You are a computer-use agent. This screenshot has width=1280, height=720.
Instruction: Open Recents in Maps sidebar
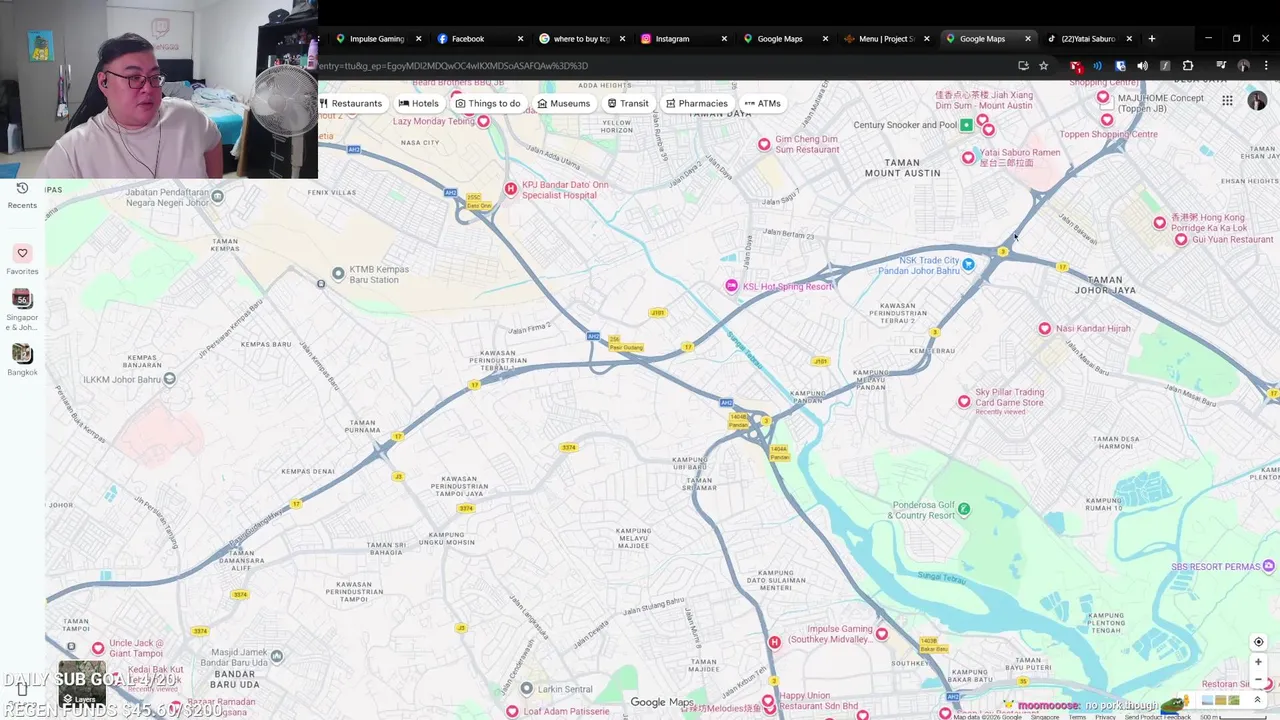point(22,195)
